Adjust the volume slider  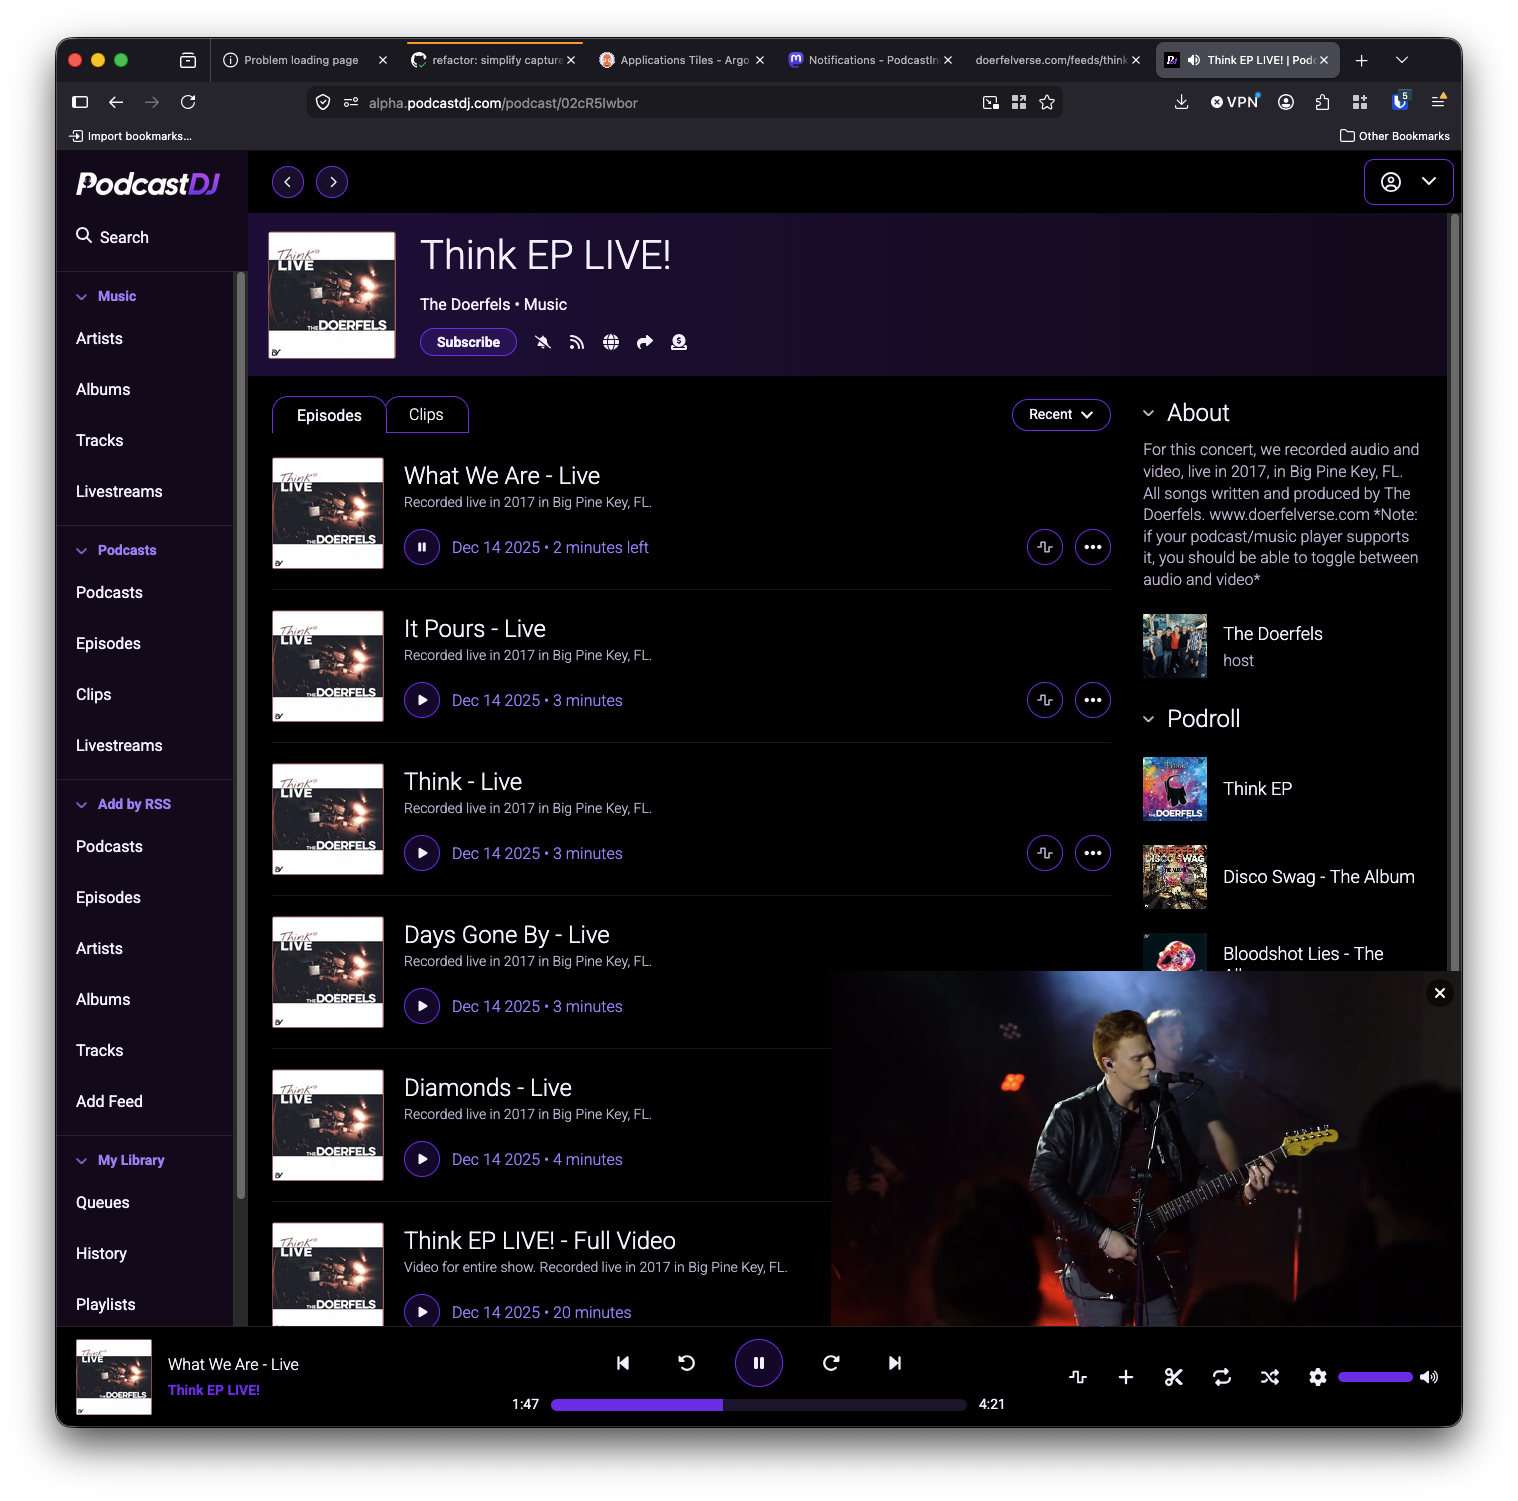(x=1375, y=1377)
